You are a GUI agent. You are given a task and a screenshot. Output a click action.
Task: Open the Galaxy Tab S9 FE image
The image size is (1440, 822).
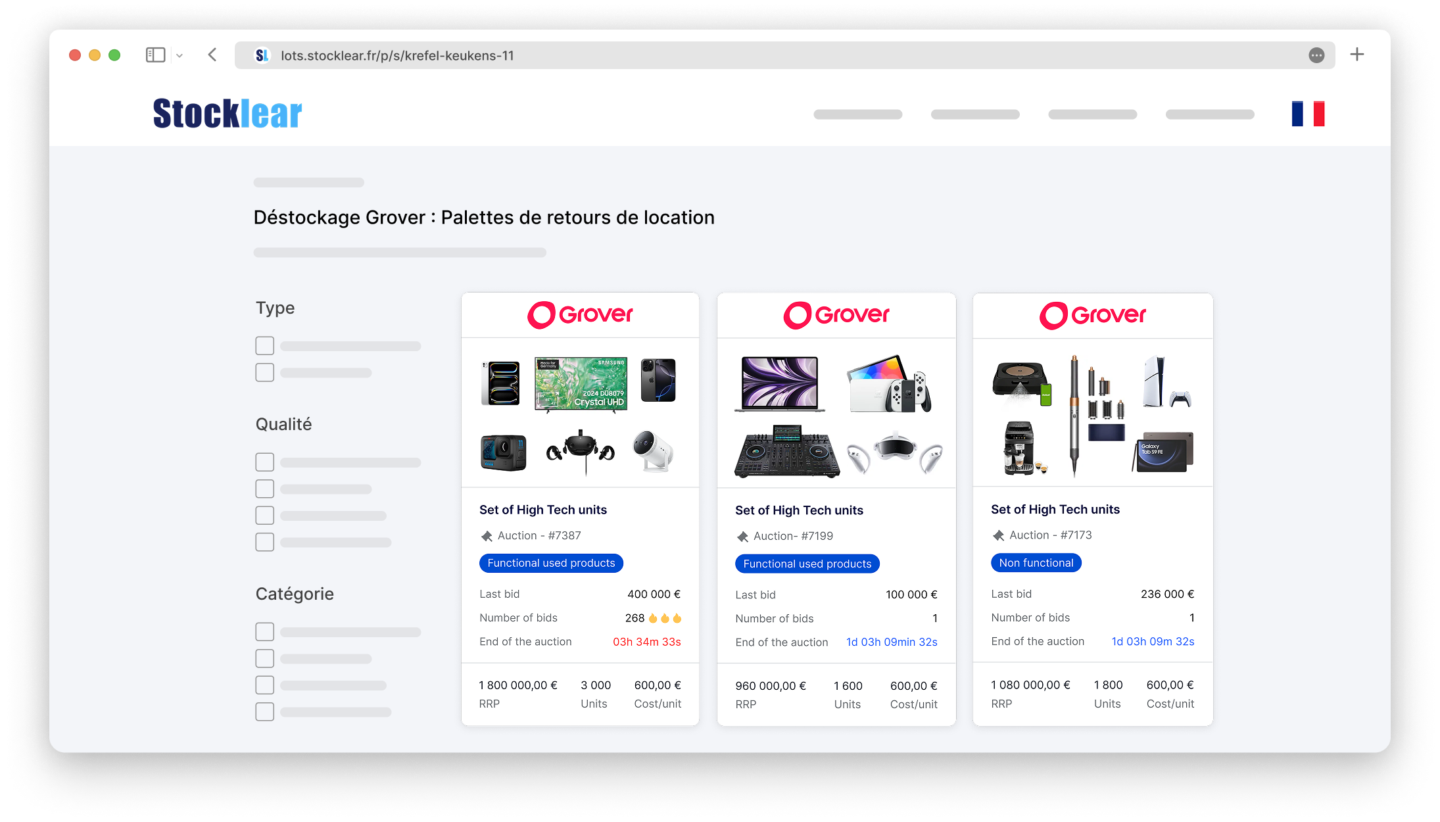point(1163,452)
